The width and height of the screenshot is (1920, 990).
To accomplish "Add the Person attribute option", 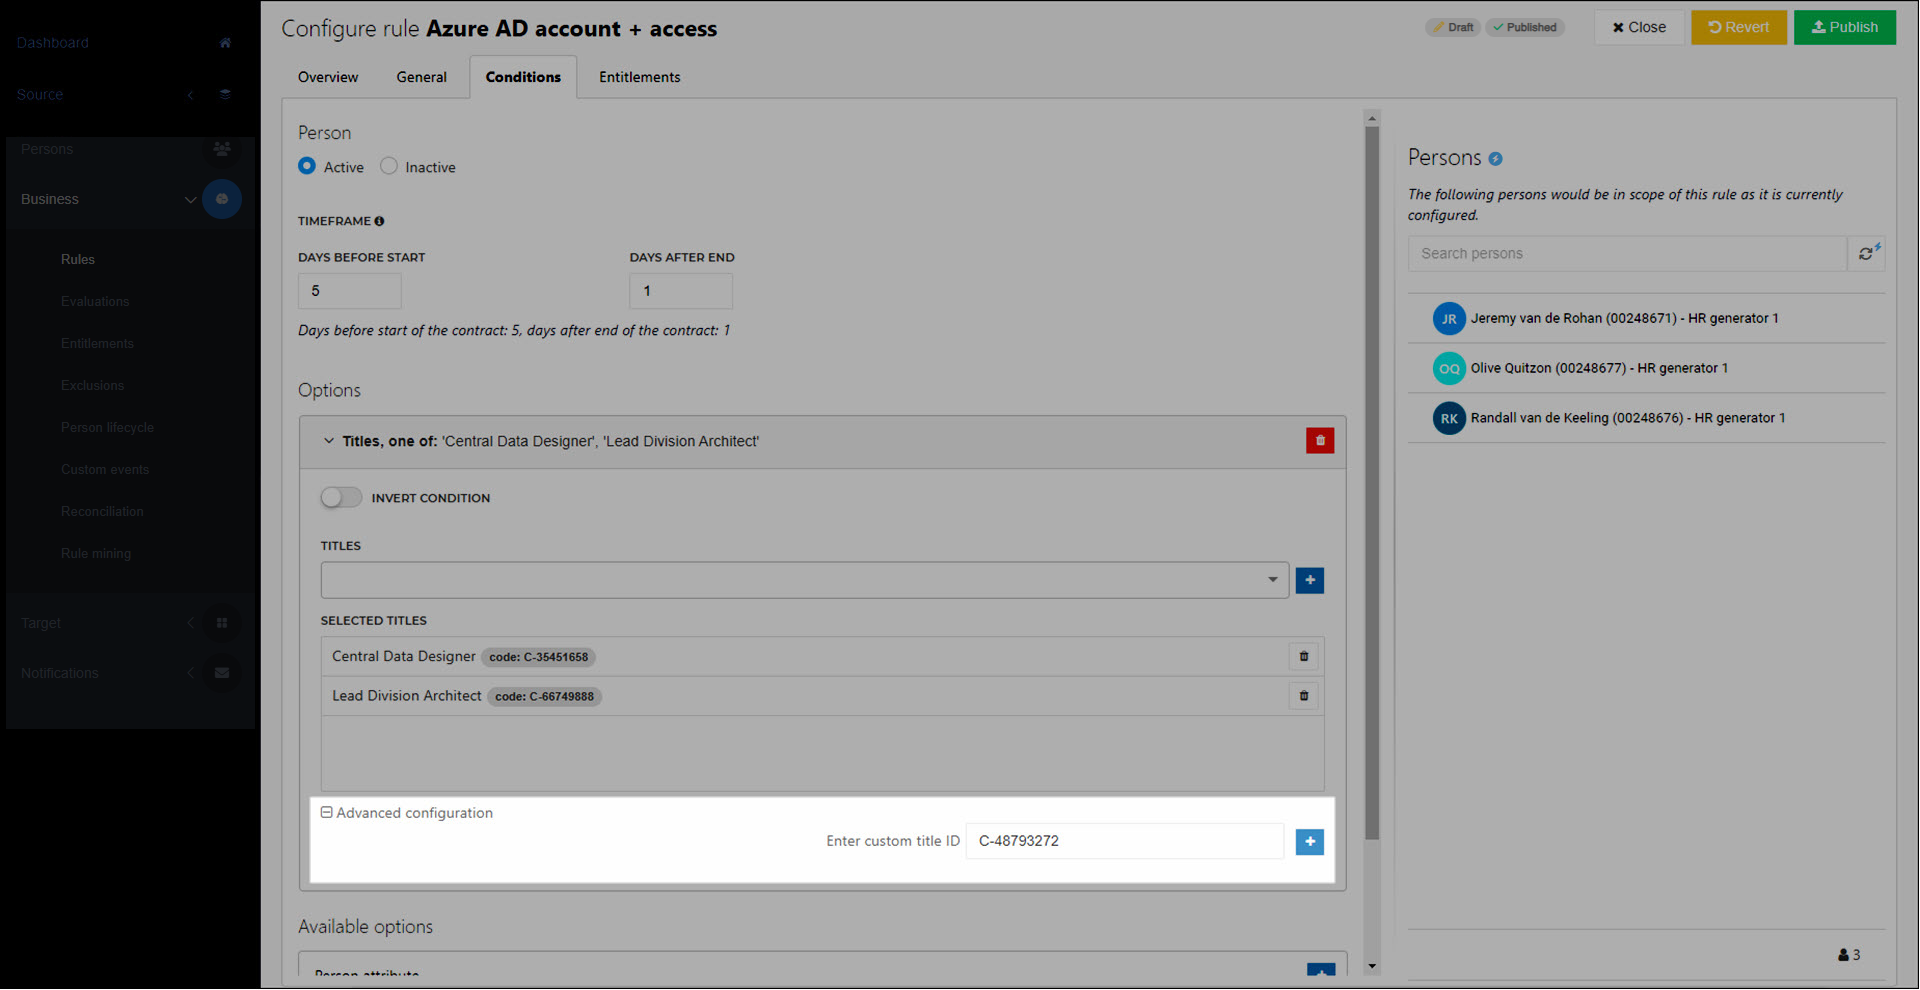I will 1321,971.
